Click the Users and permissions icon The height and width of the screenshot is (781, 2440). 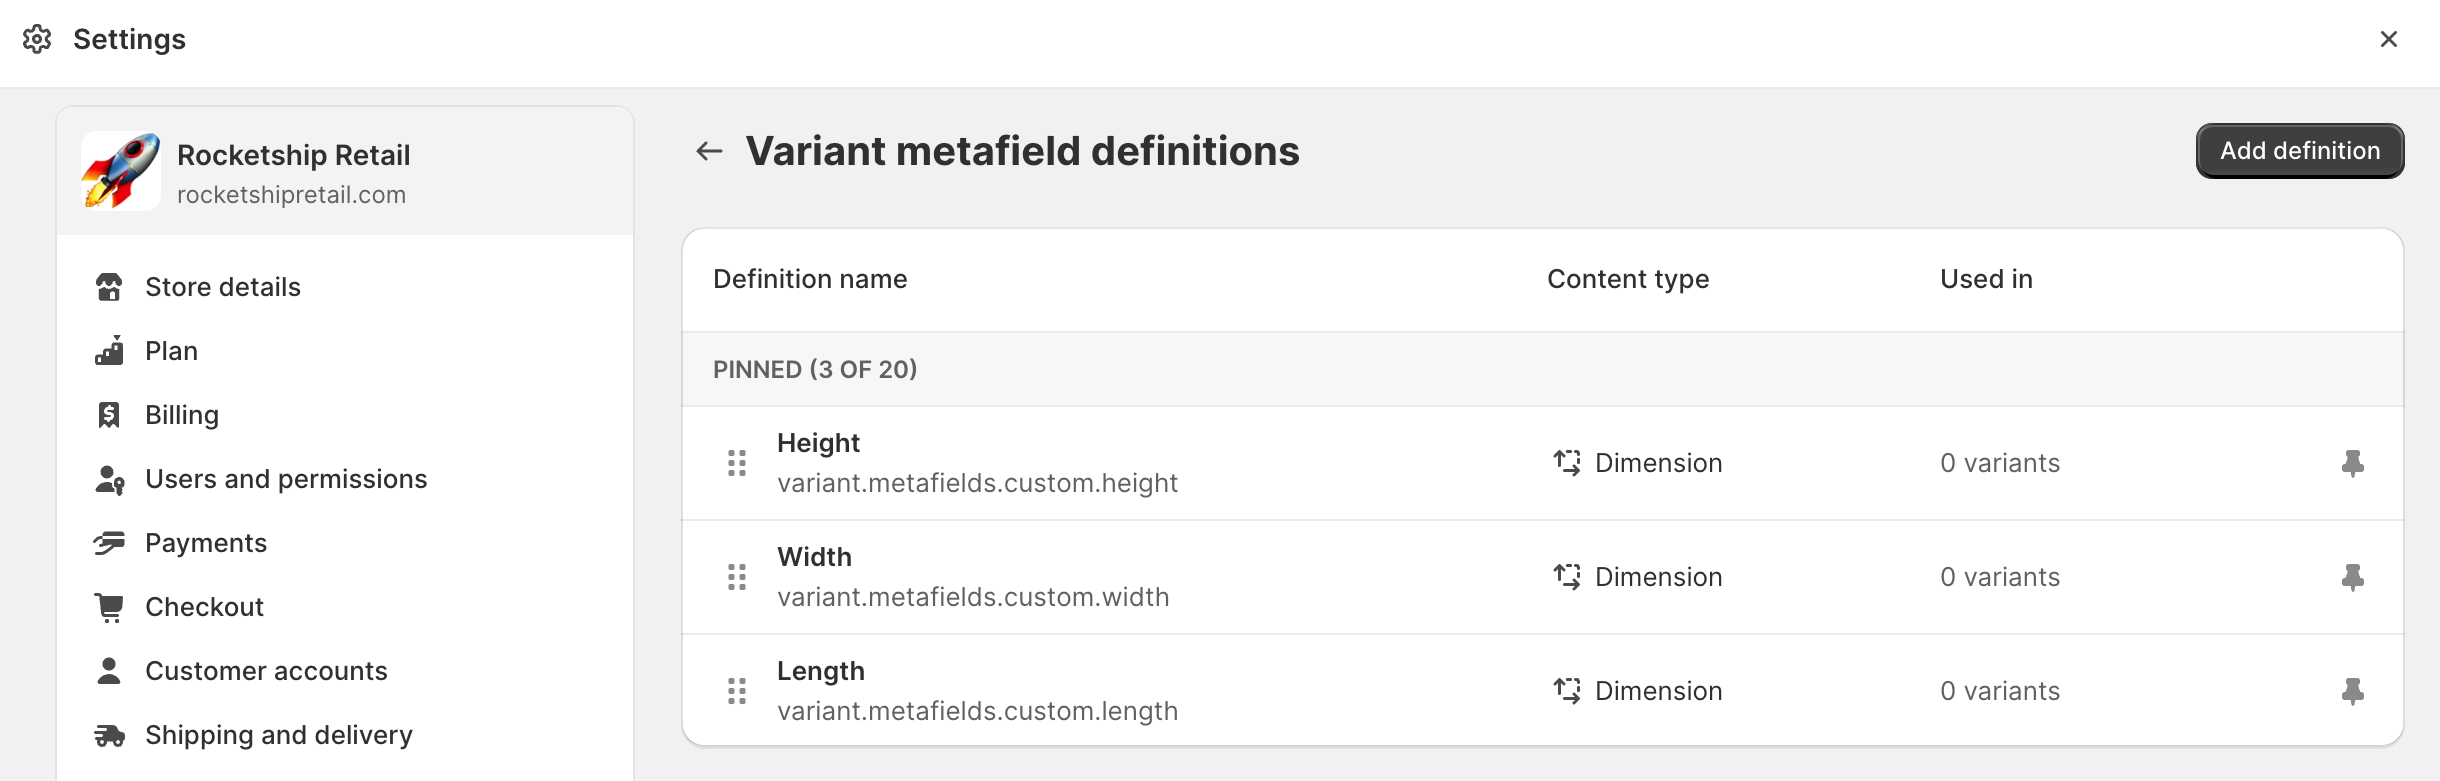pos(109,480)
